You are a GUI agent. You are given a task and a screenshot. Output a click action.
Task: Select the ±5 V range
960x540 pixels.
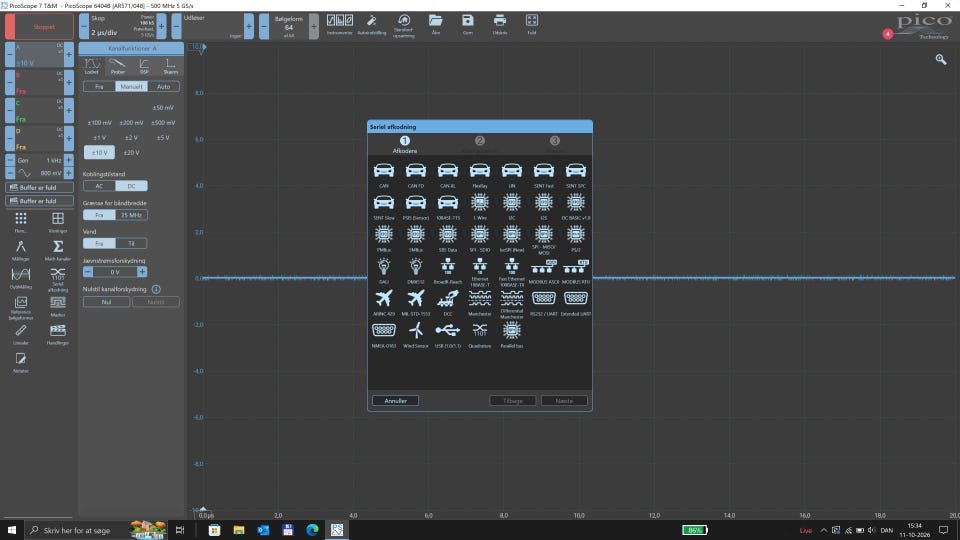163,138
